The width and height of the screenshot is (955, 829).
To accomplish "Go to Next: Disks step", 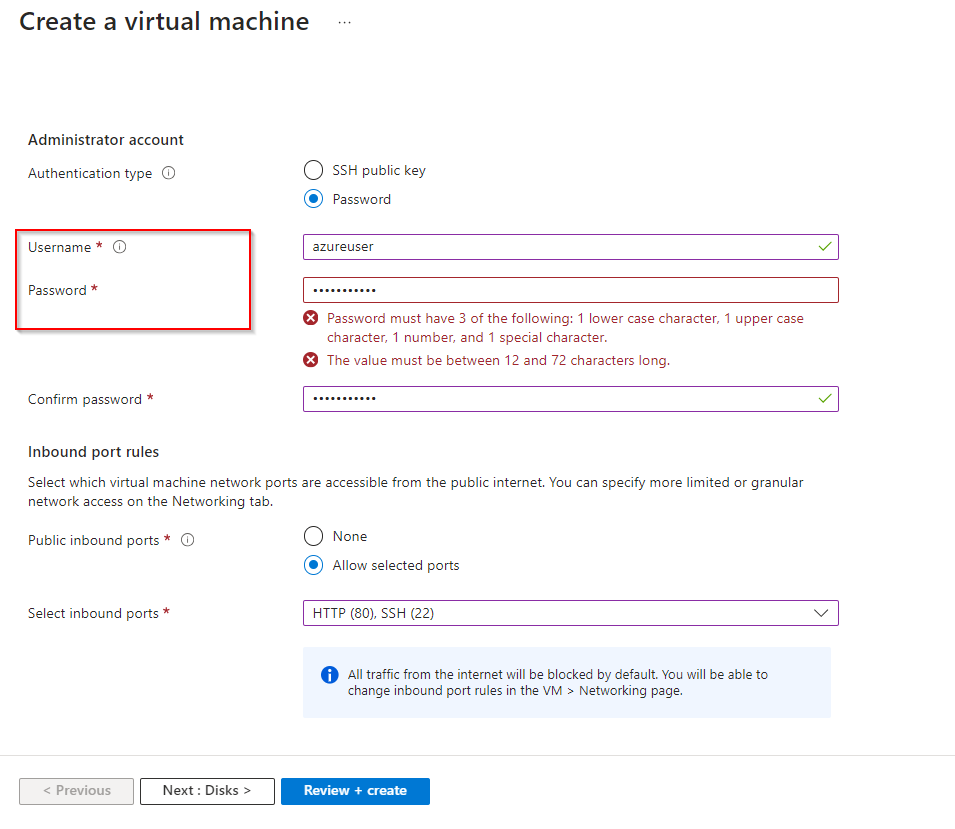I will [x=206, y=791].
